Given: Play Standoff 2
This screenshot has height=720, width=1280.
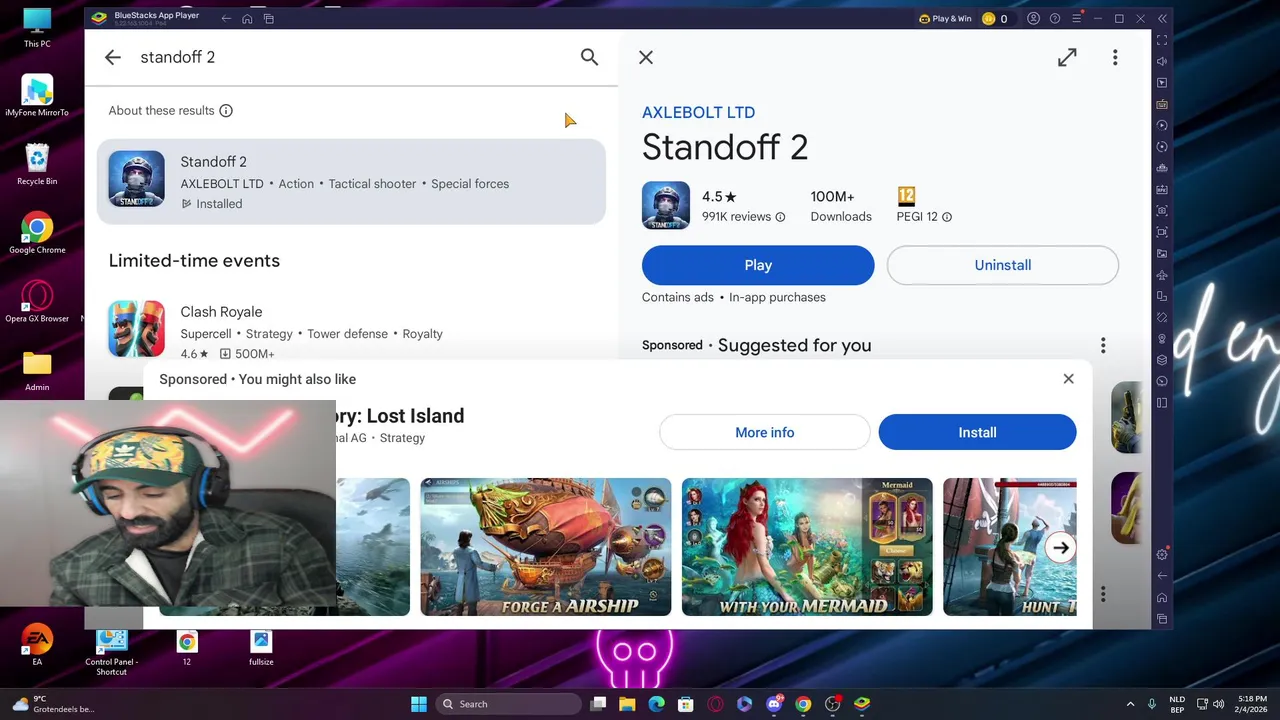Looking at the screenshot, I should (758, 265).
